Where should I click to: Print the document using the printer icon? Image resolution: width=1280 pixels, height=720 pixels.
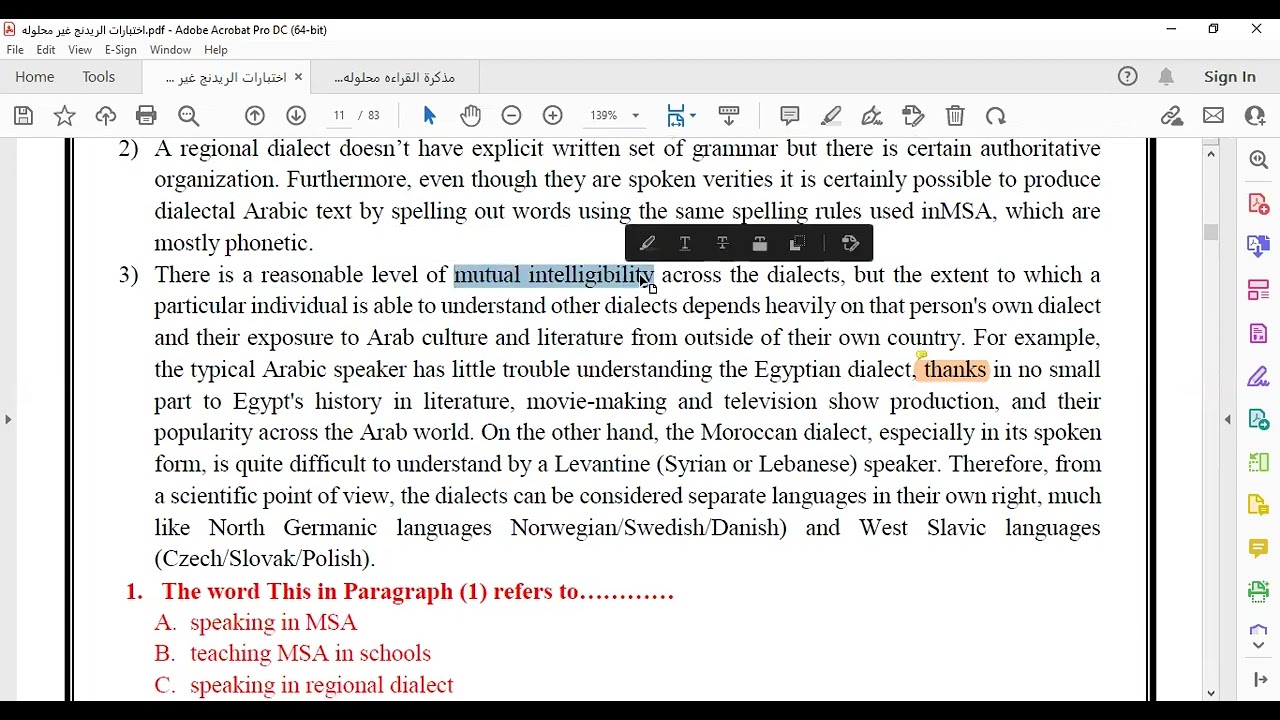[146, 116]
